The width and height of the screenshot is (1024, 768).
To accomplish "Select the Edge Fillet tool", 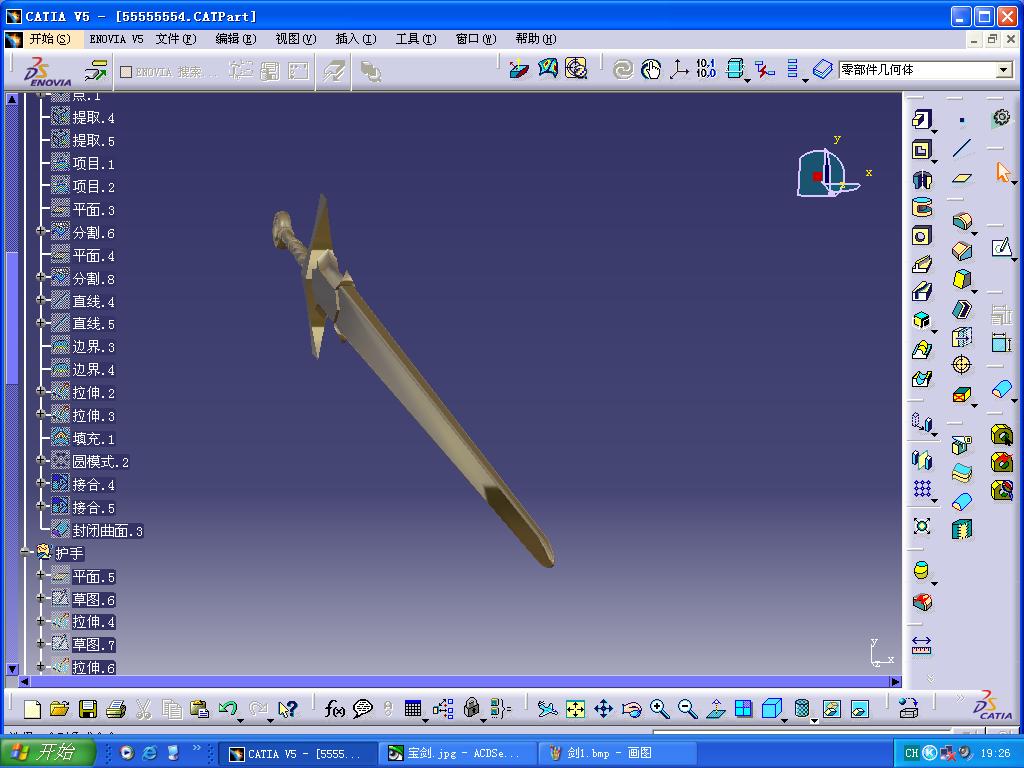I will tap(961, 221).
